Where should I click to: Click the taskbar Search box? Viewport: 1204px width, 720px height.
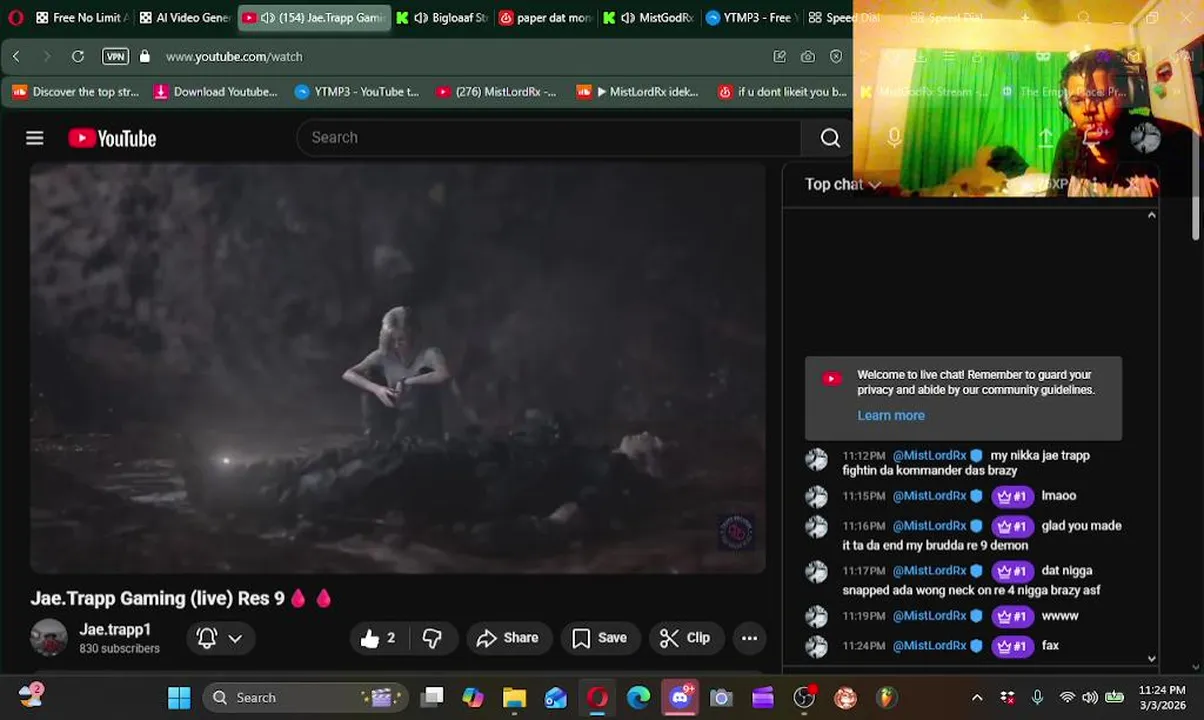click(x=305, y=698)
